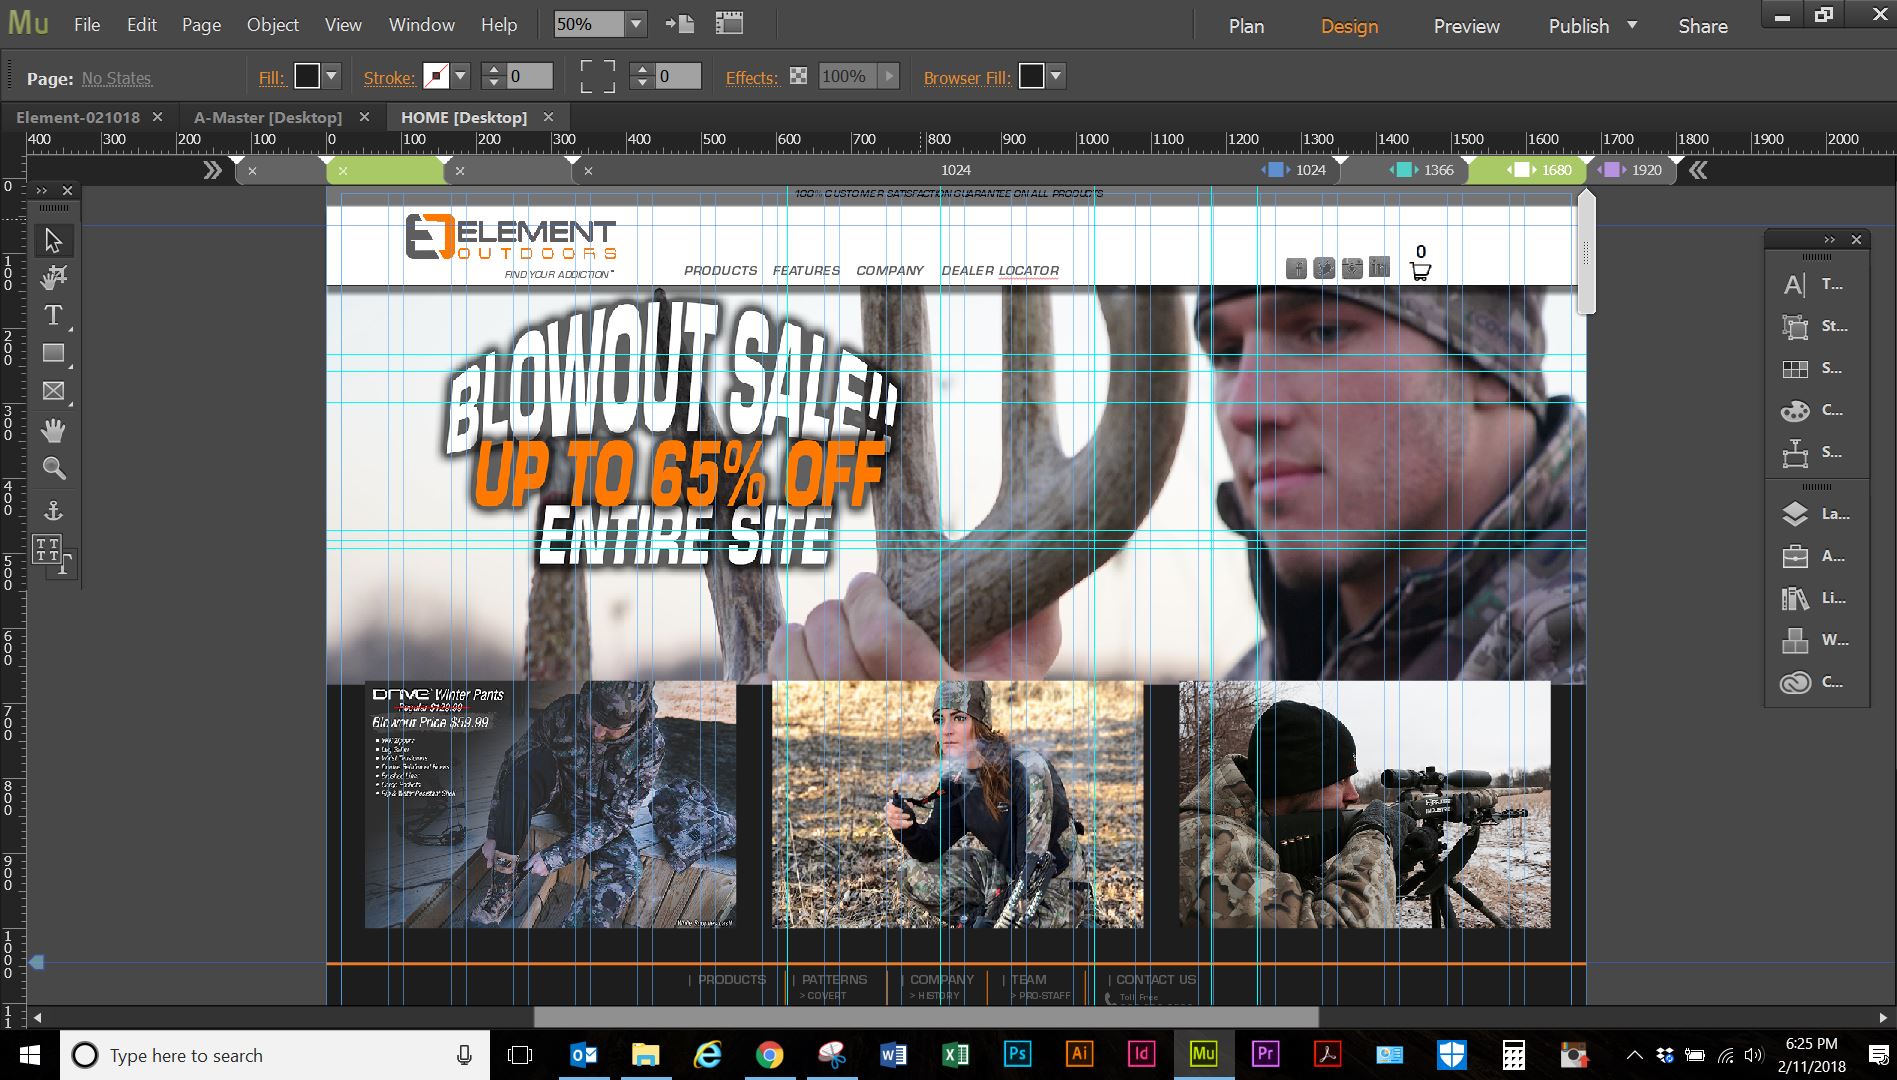The width and height of the screenshot is (1897, 1080).
Task: Click the Preview mode button
Action: click(1466, 26)
